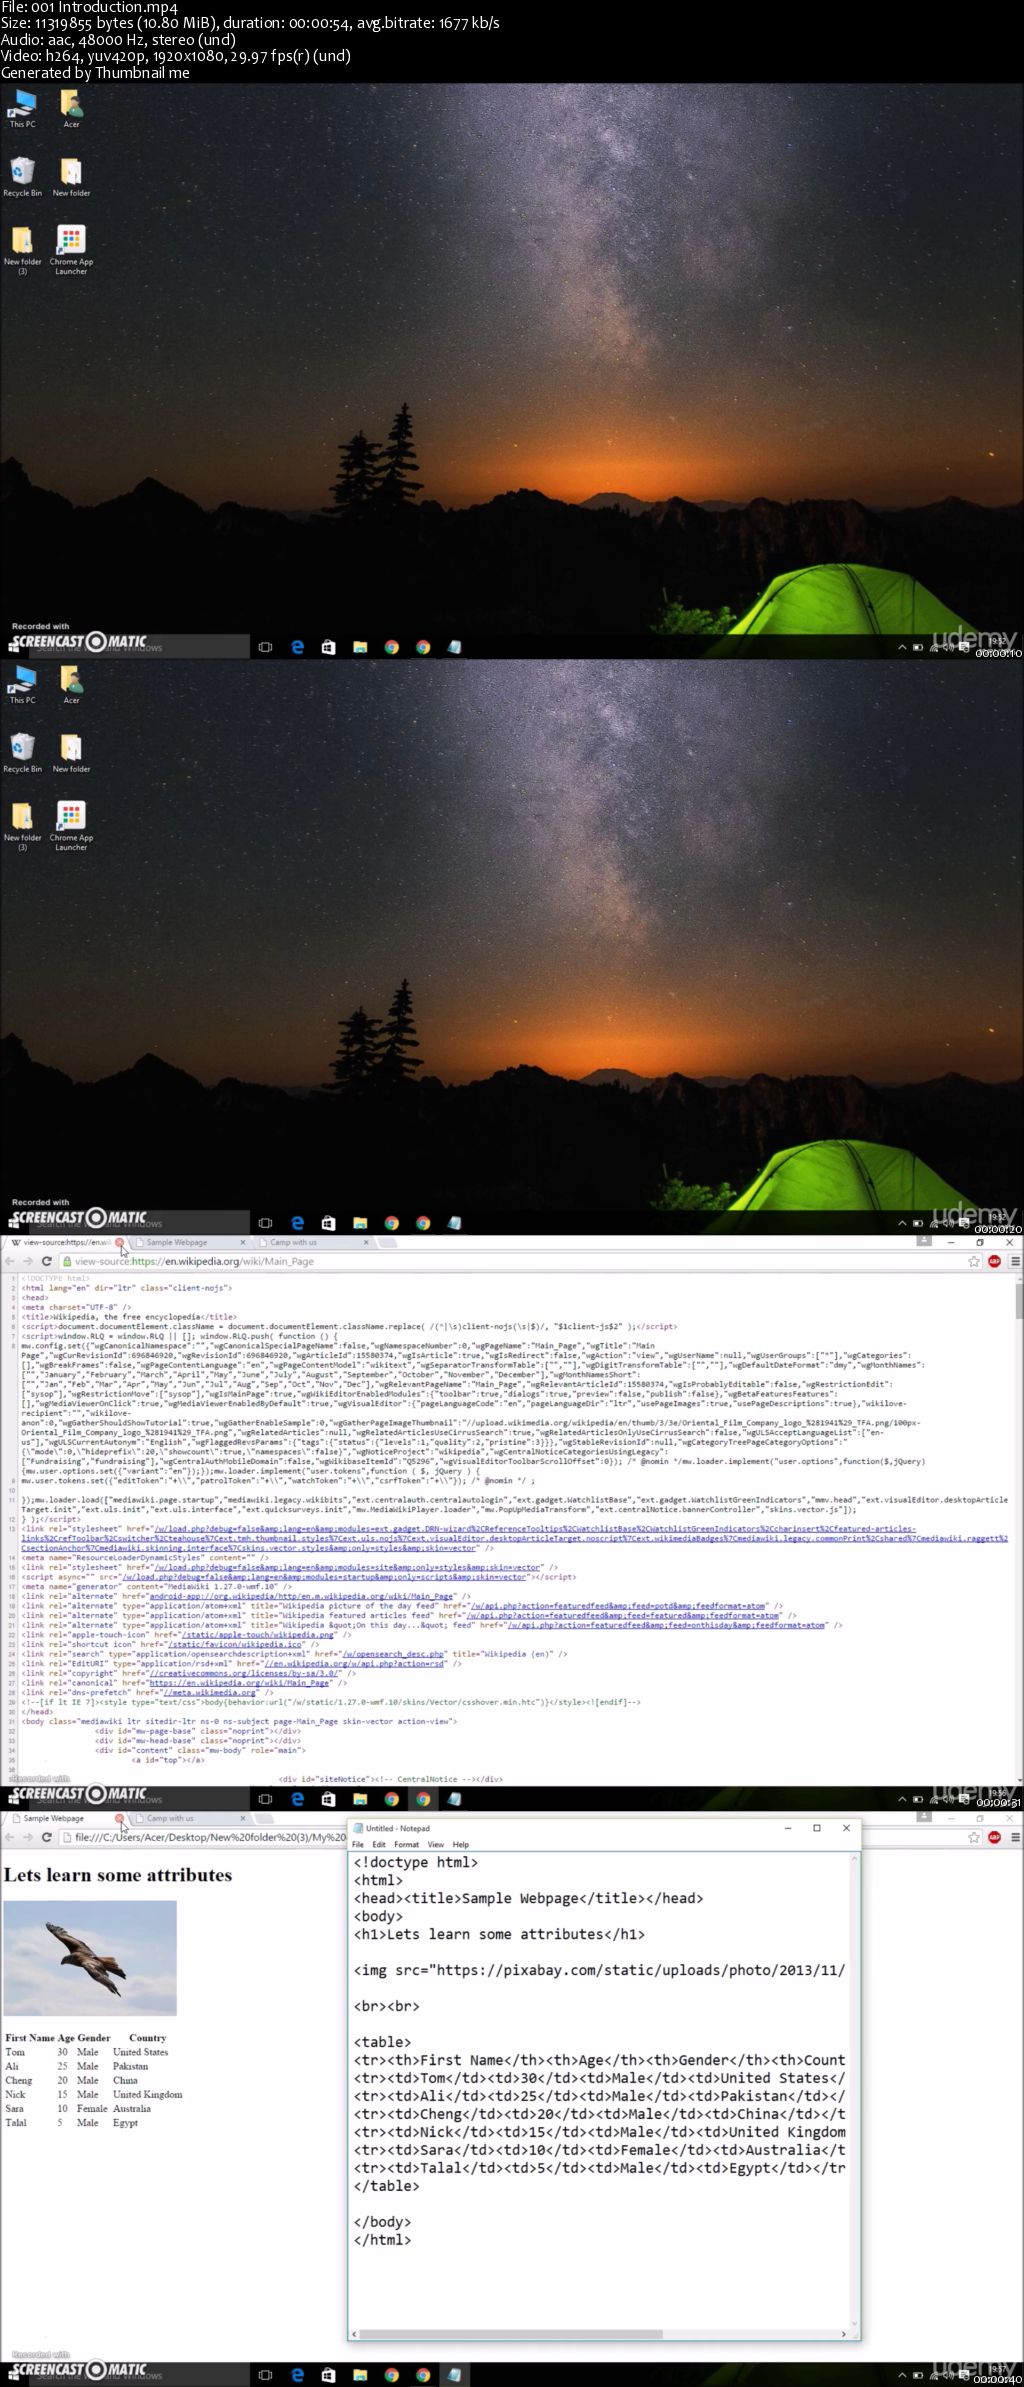Screen dimensions: 1024x2387
Task: Open Notepad's Help menu
Action: coord(460,1844)
